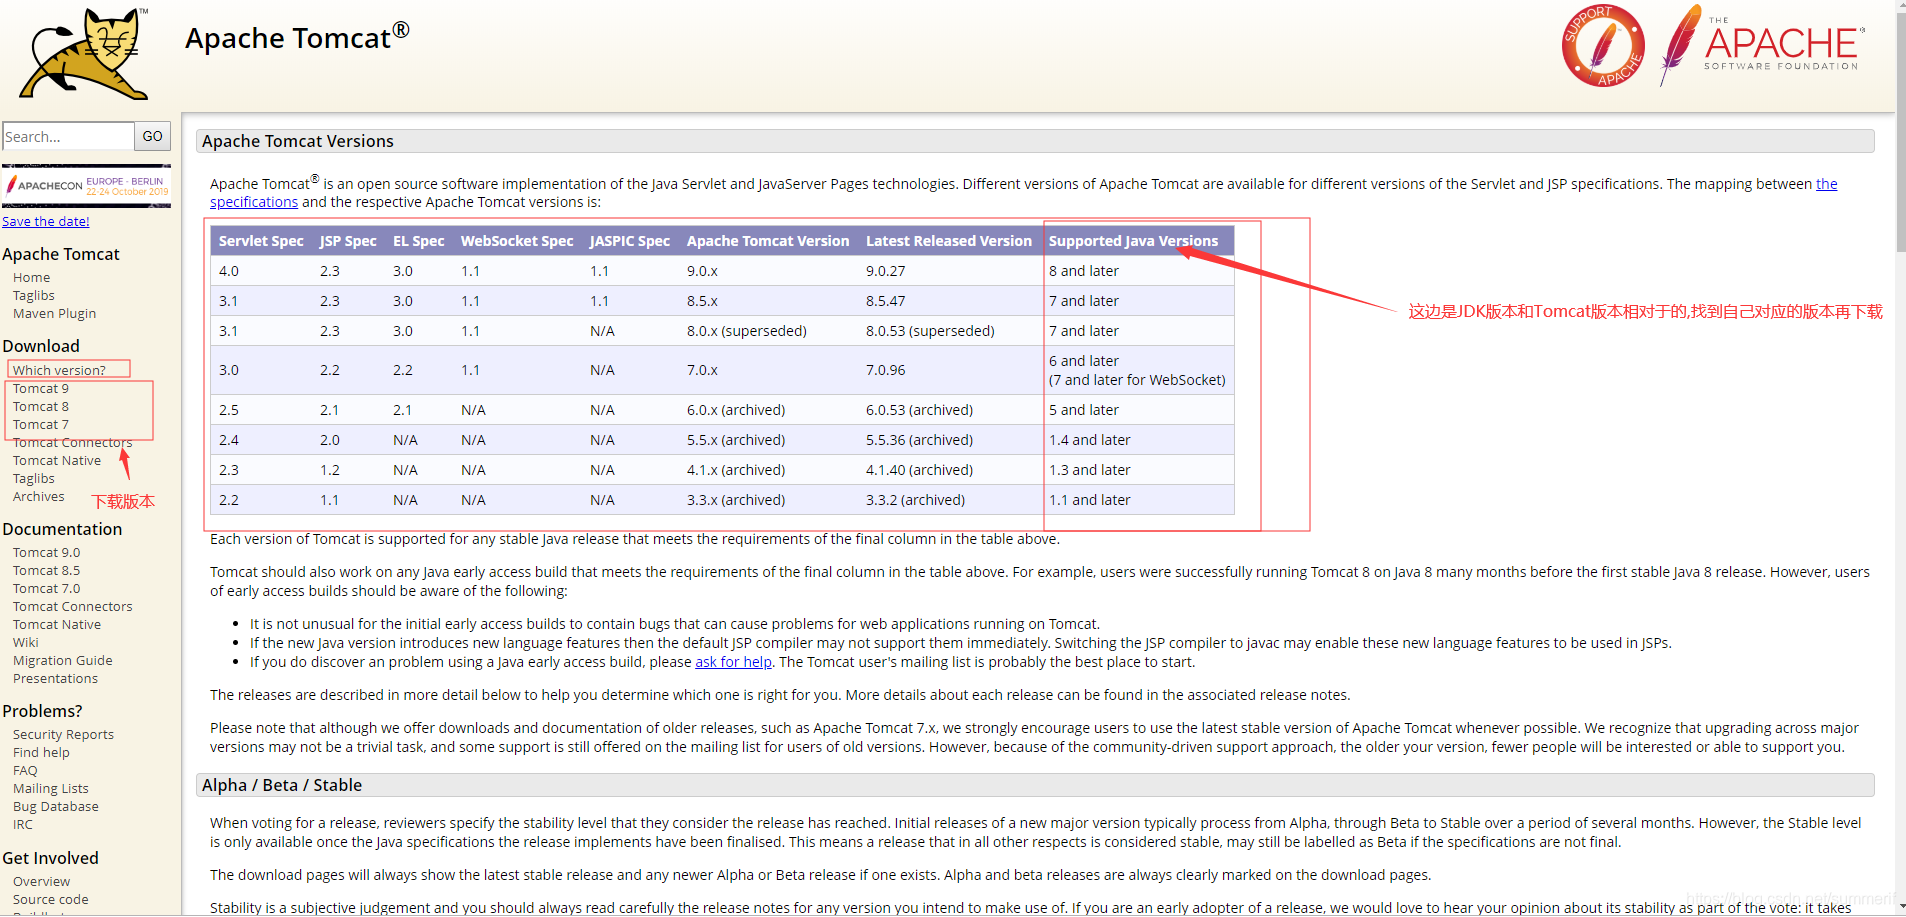
Task: Open Bug Database link
Action: coord(56,807)
